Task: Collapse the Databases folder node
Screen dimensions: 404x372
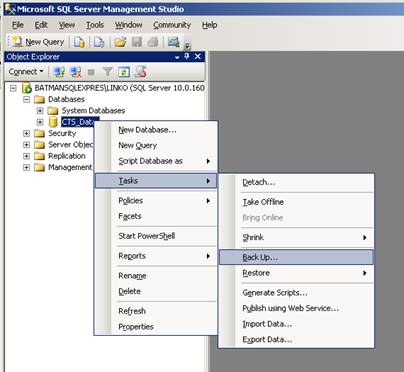Action: click(27, 99)
